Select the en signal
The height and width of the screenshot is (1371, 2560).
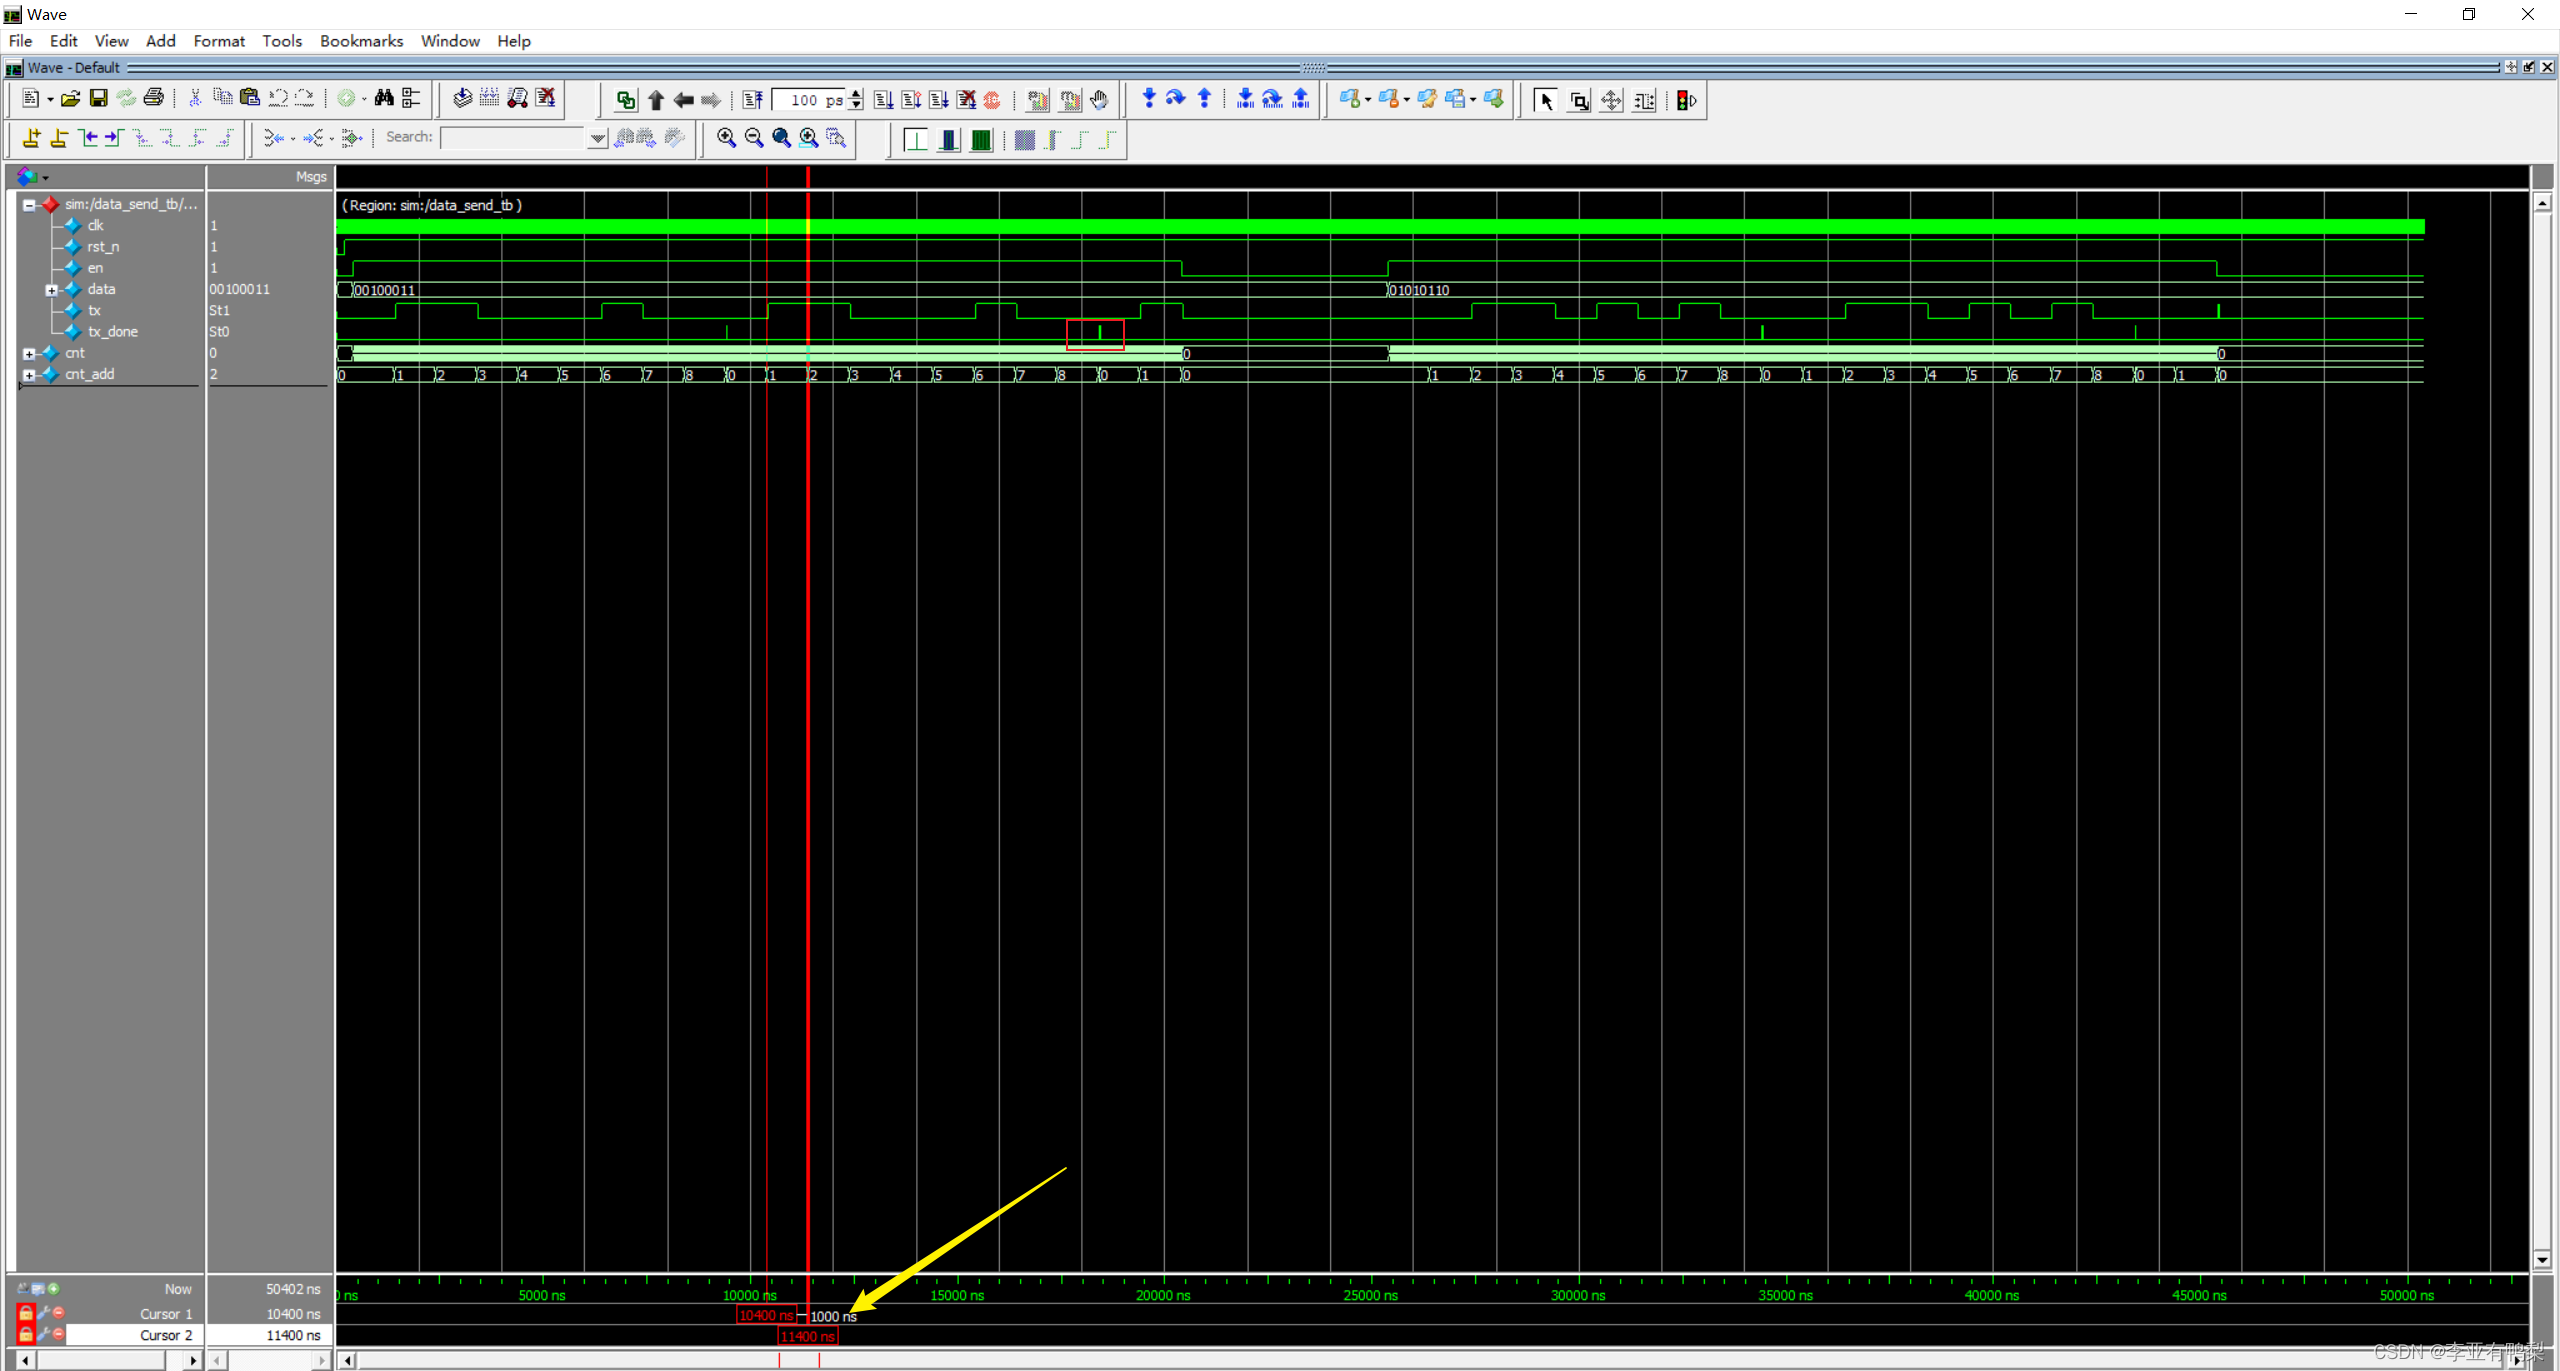coord(95,268)
